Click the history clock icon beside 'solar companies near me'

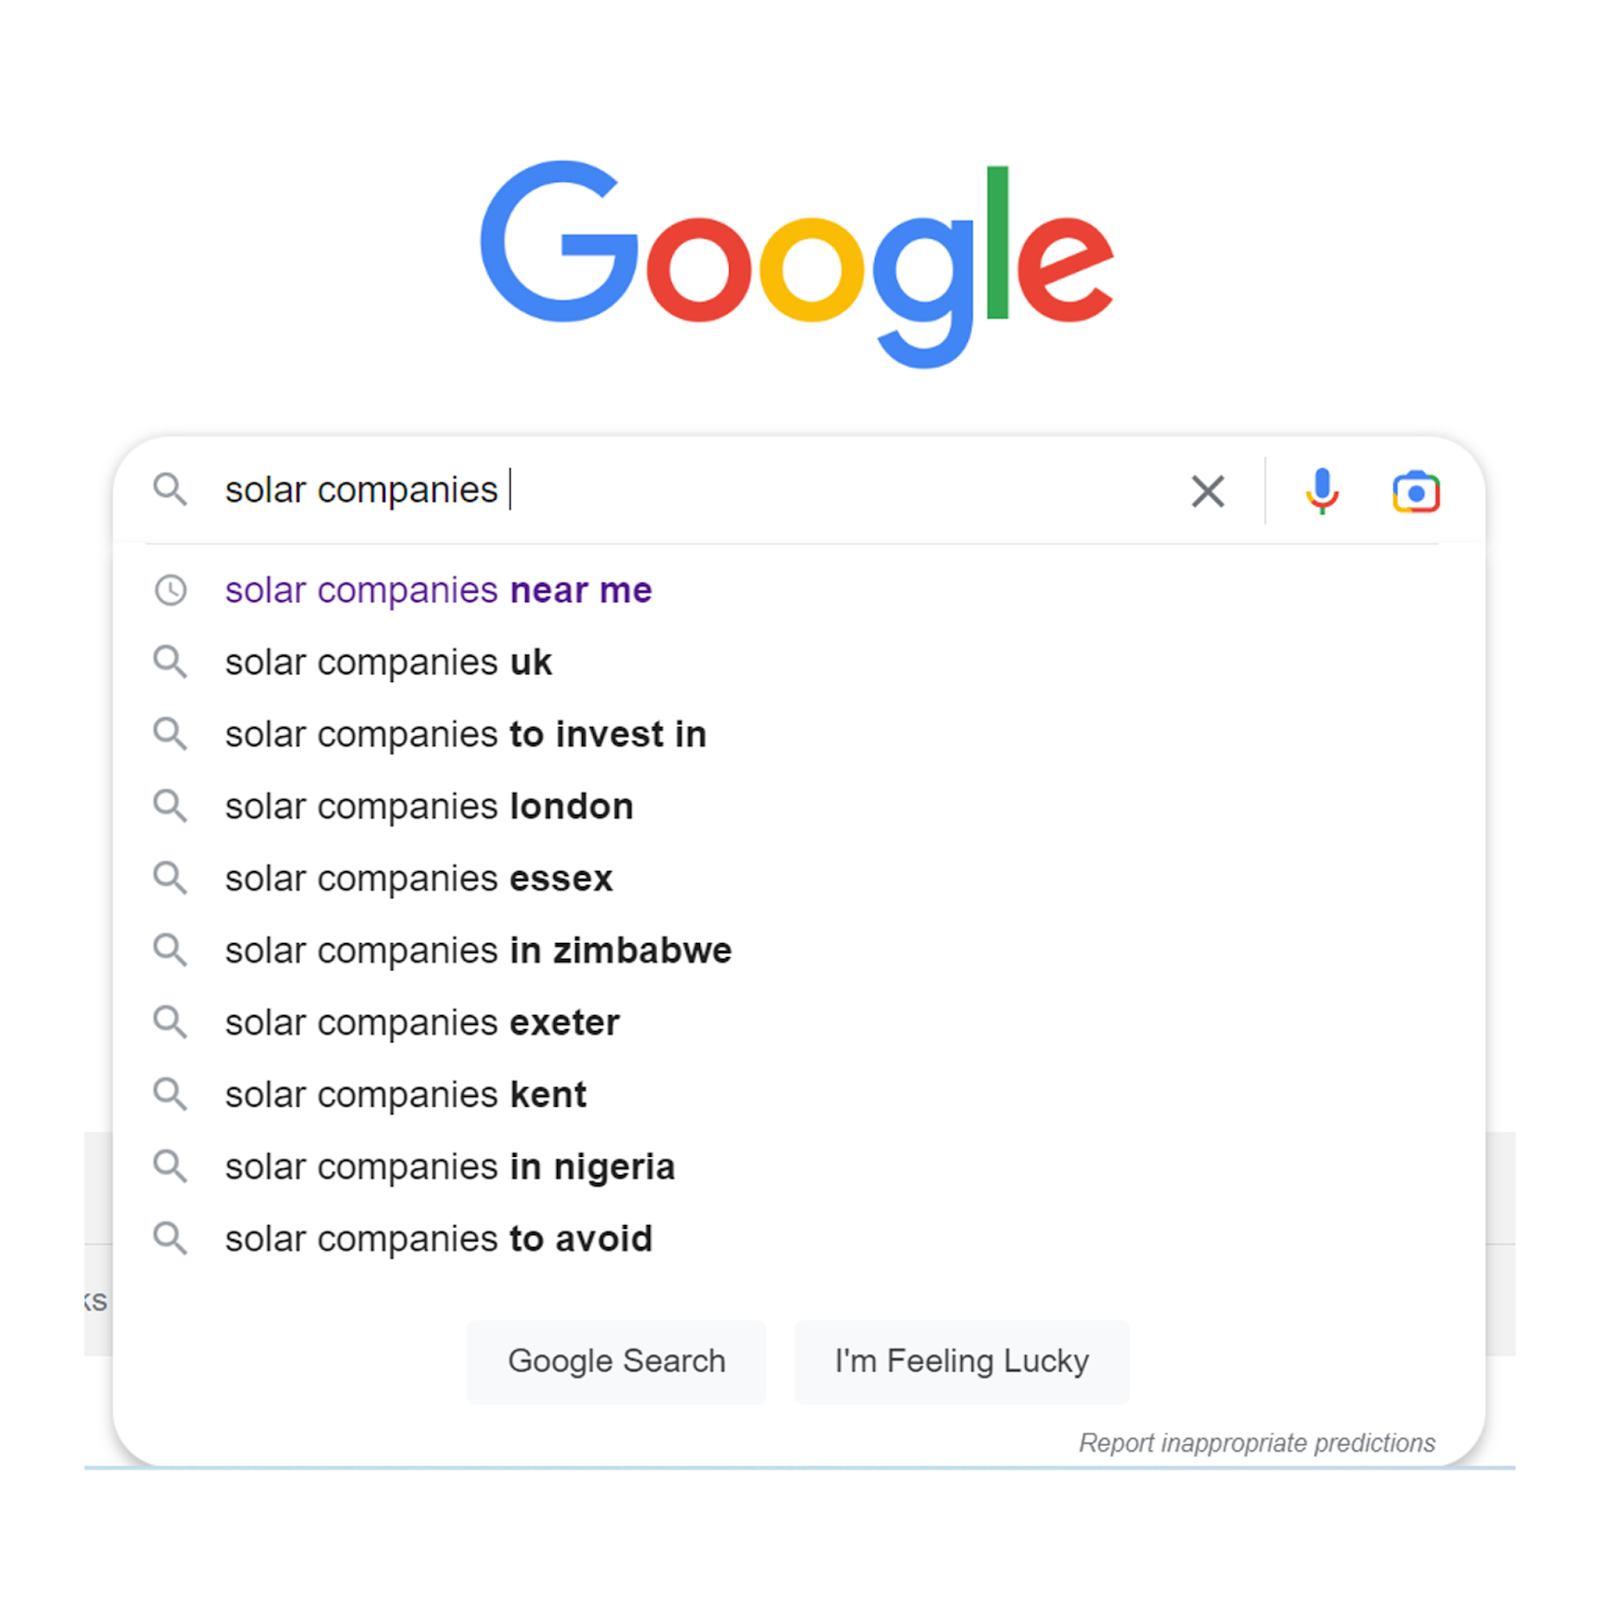[171, 590]
